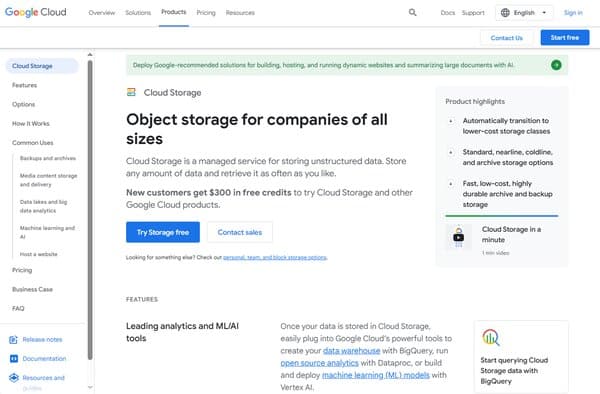
Task: Click the Release notes icon
Action: tap(13, 339)
